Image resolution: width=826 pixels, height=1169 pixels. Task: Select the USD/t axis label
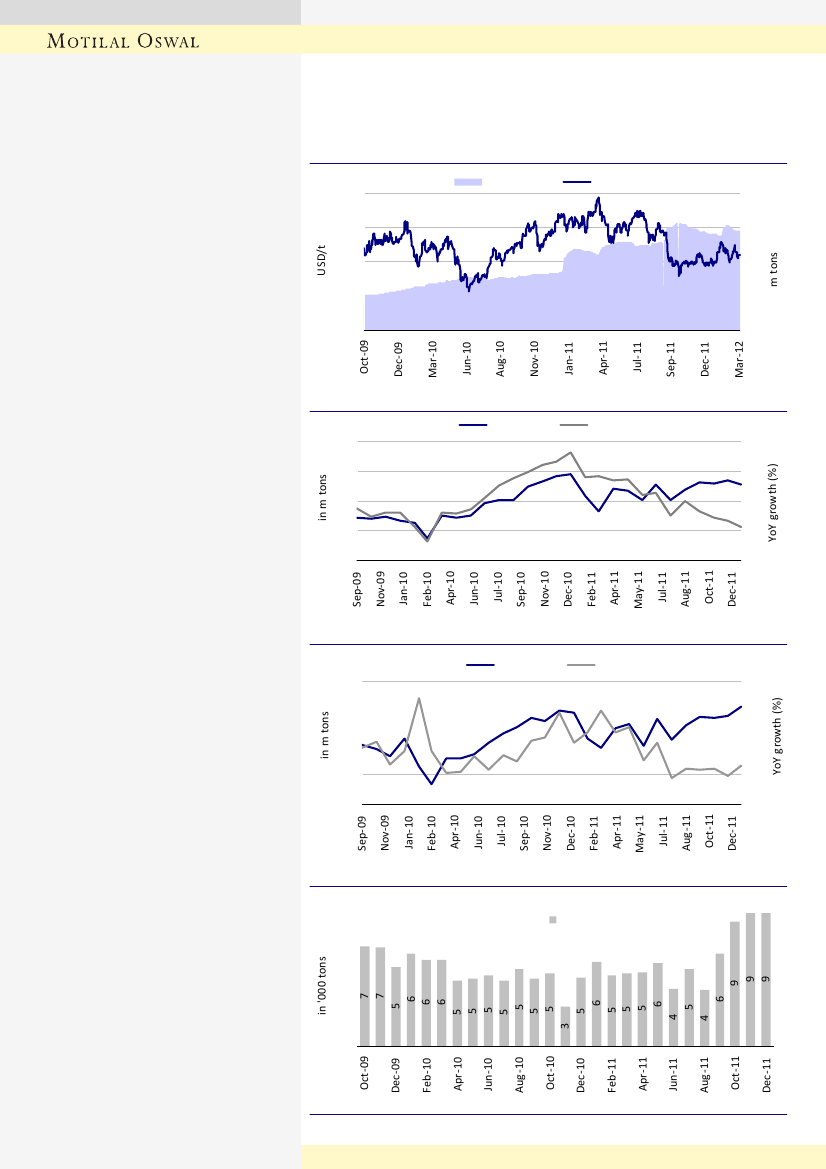coord(322,261)
